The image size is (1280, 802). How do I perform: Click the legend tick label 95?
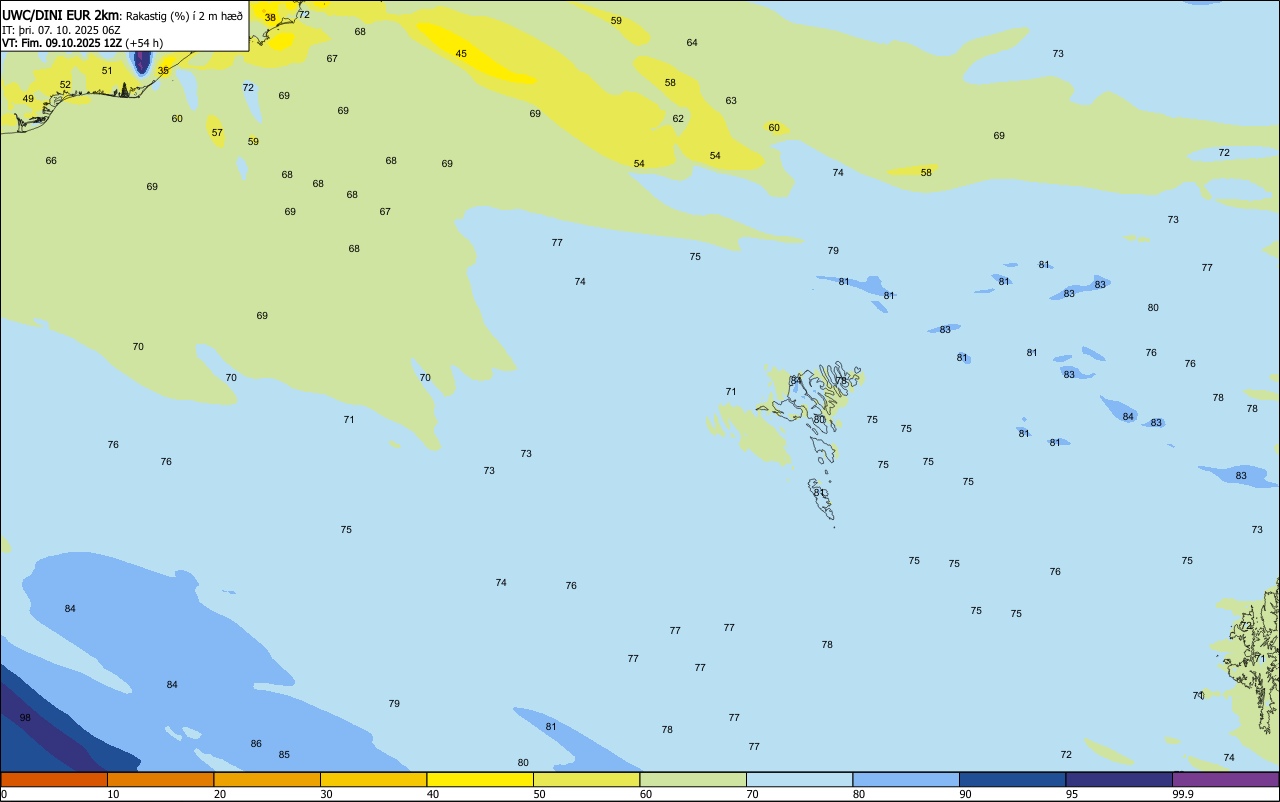coord(1072,794)
